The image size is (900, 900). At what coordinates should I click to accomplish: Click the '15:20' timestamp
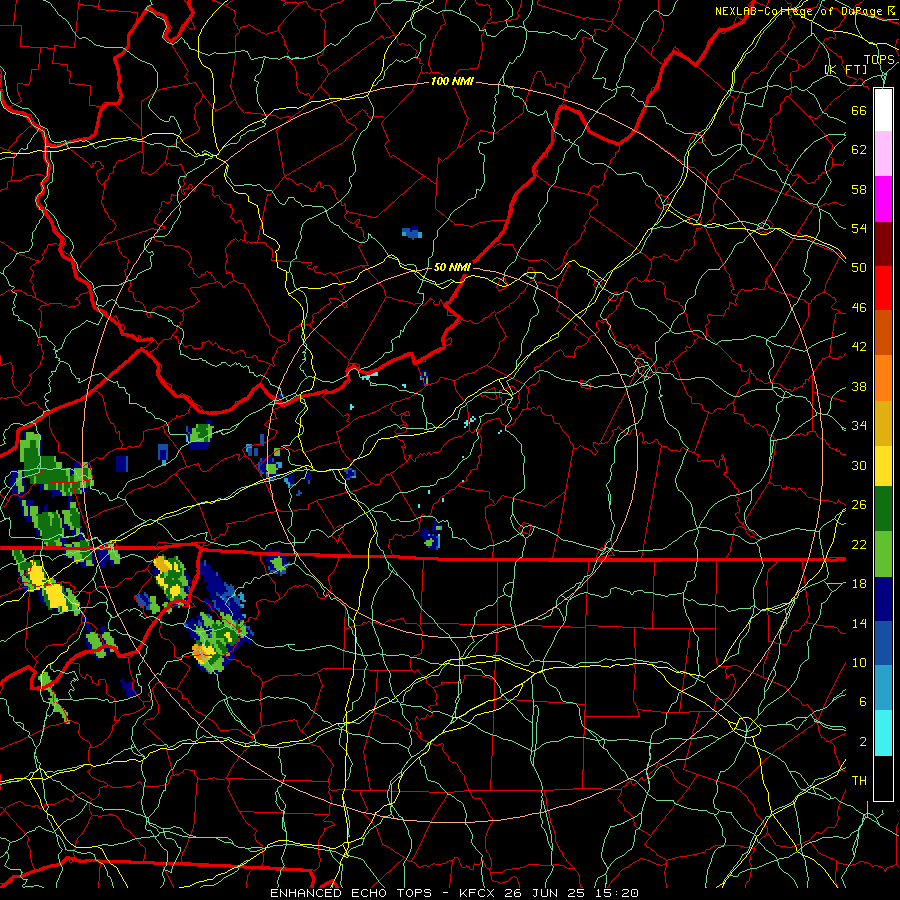coord(617,893)
